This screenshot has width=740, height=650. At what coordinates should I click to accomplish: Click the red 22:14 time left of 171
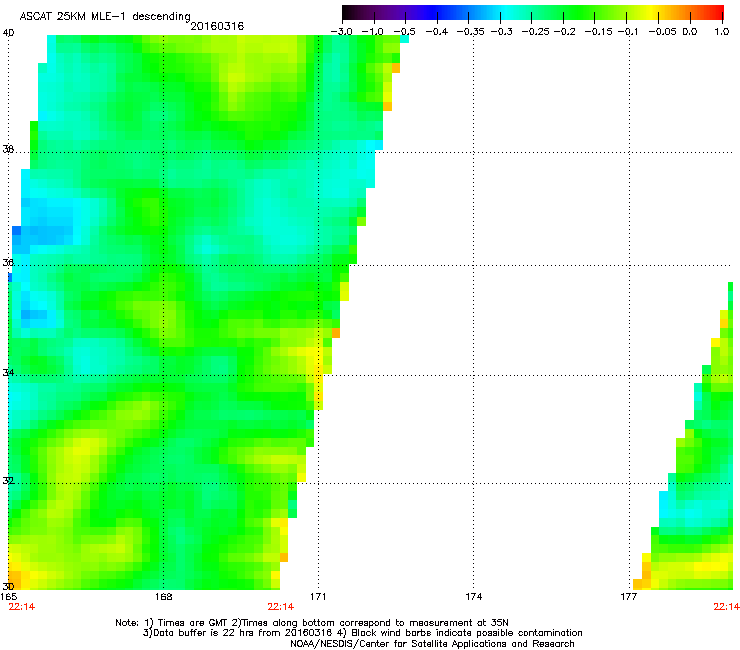click(281, 607)
